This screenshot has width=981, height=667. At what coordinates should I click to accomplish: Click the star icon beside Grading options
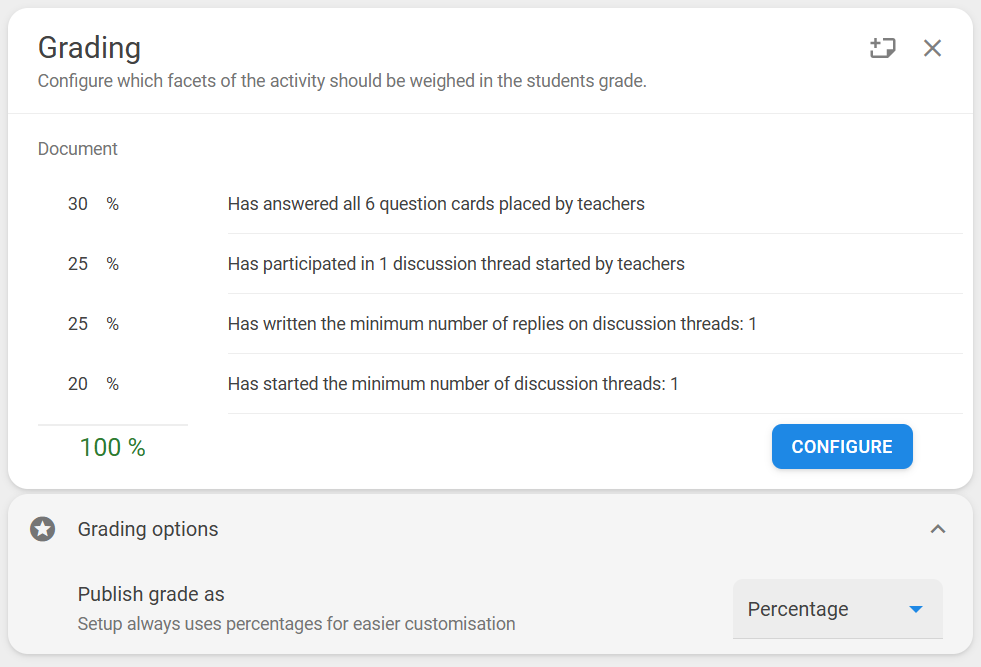point(43,529)
